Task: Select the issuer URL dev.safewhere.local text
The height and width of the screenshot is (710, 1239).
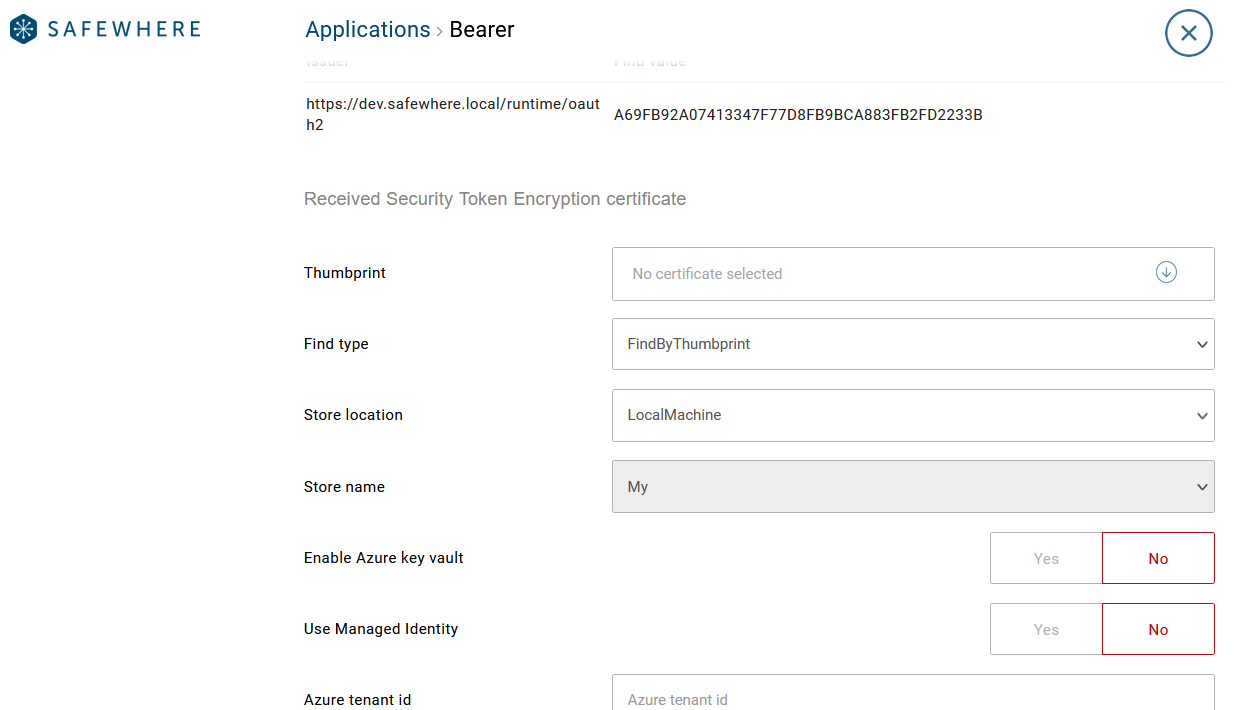Action: pyautogui.click(x=453, y=114)
